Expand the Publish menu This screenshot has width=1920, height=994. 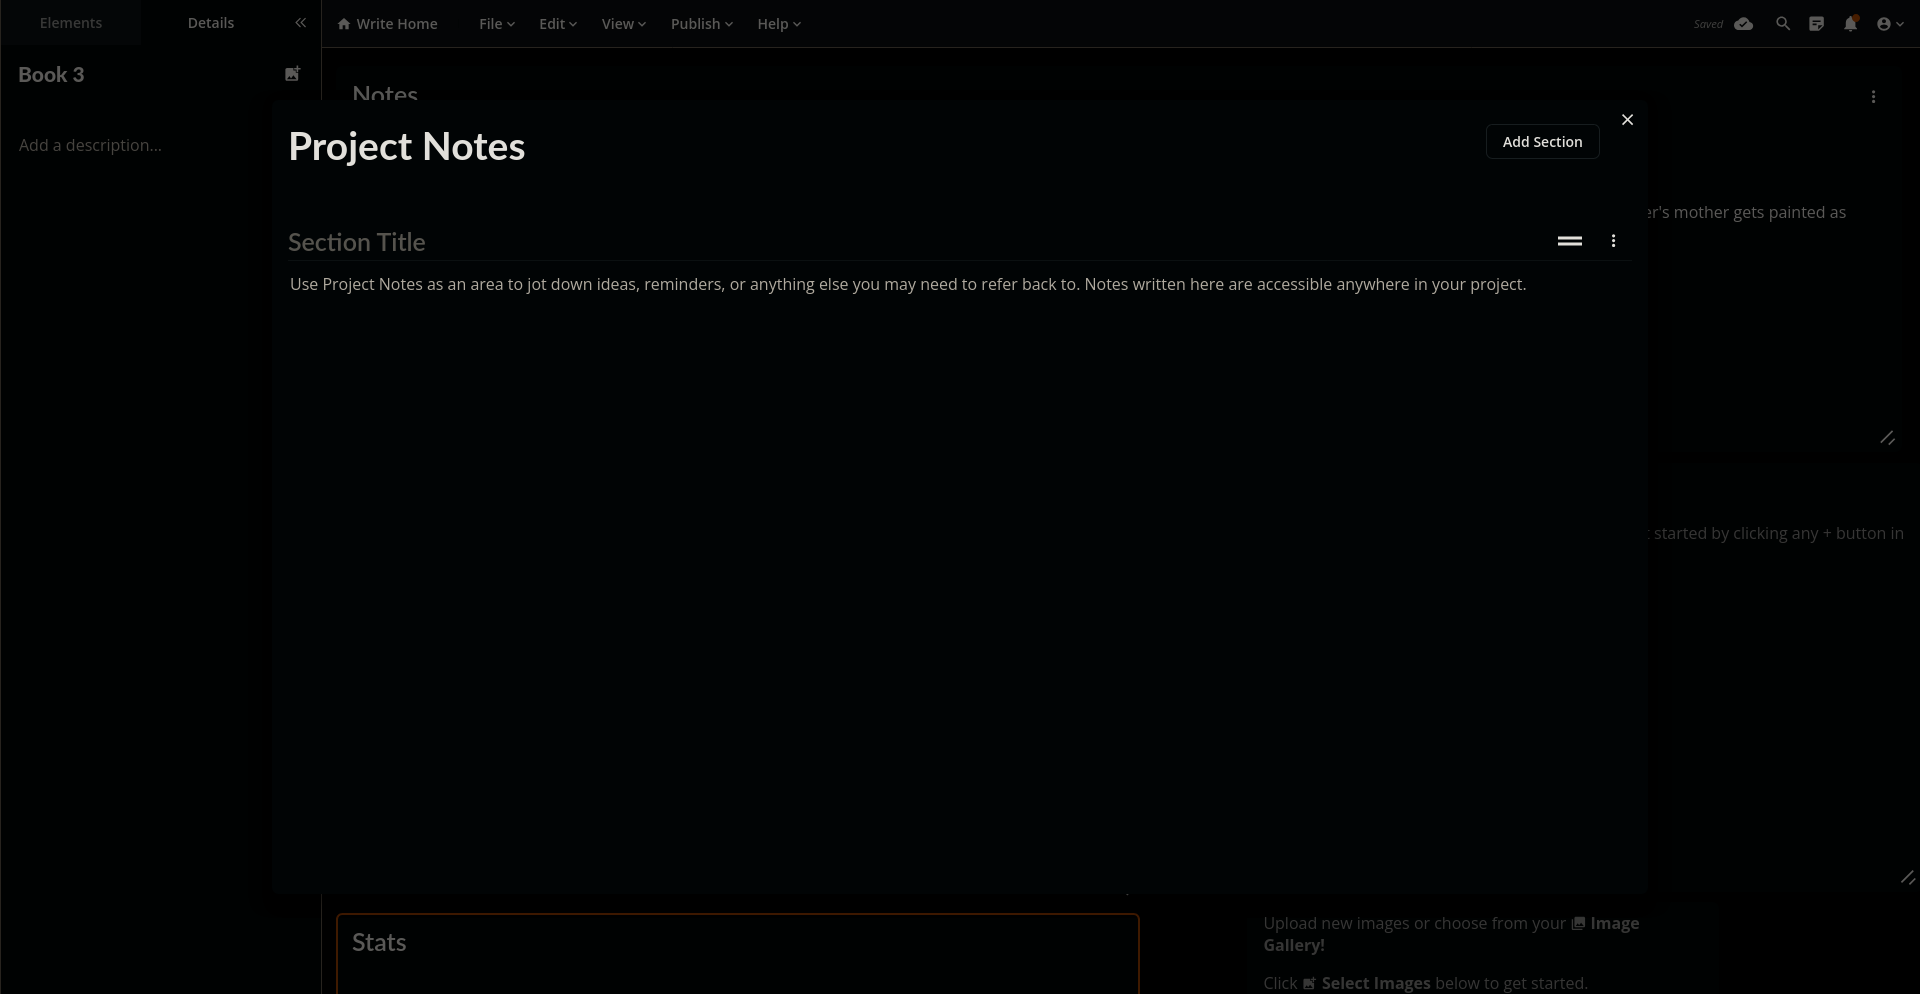pyautogui.click(x=701, y=24)
